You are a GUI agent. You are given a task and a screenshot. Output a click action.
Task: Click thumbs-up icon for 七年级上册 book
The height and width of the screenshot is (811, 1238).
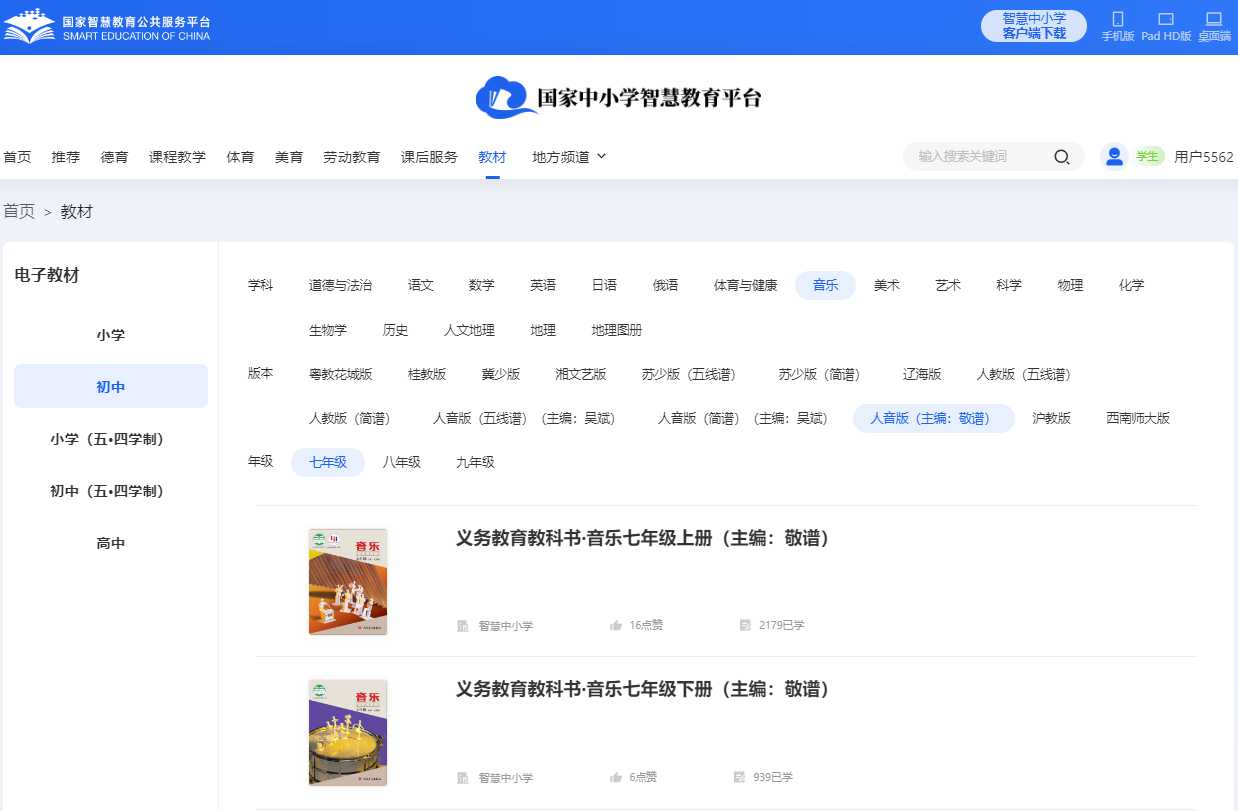point(616,625)
